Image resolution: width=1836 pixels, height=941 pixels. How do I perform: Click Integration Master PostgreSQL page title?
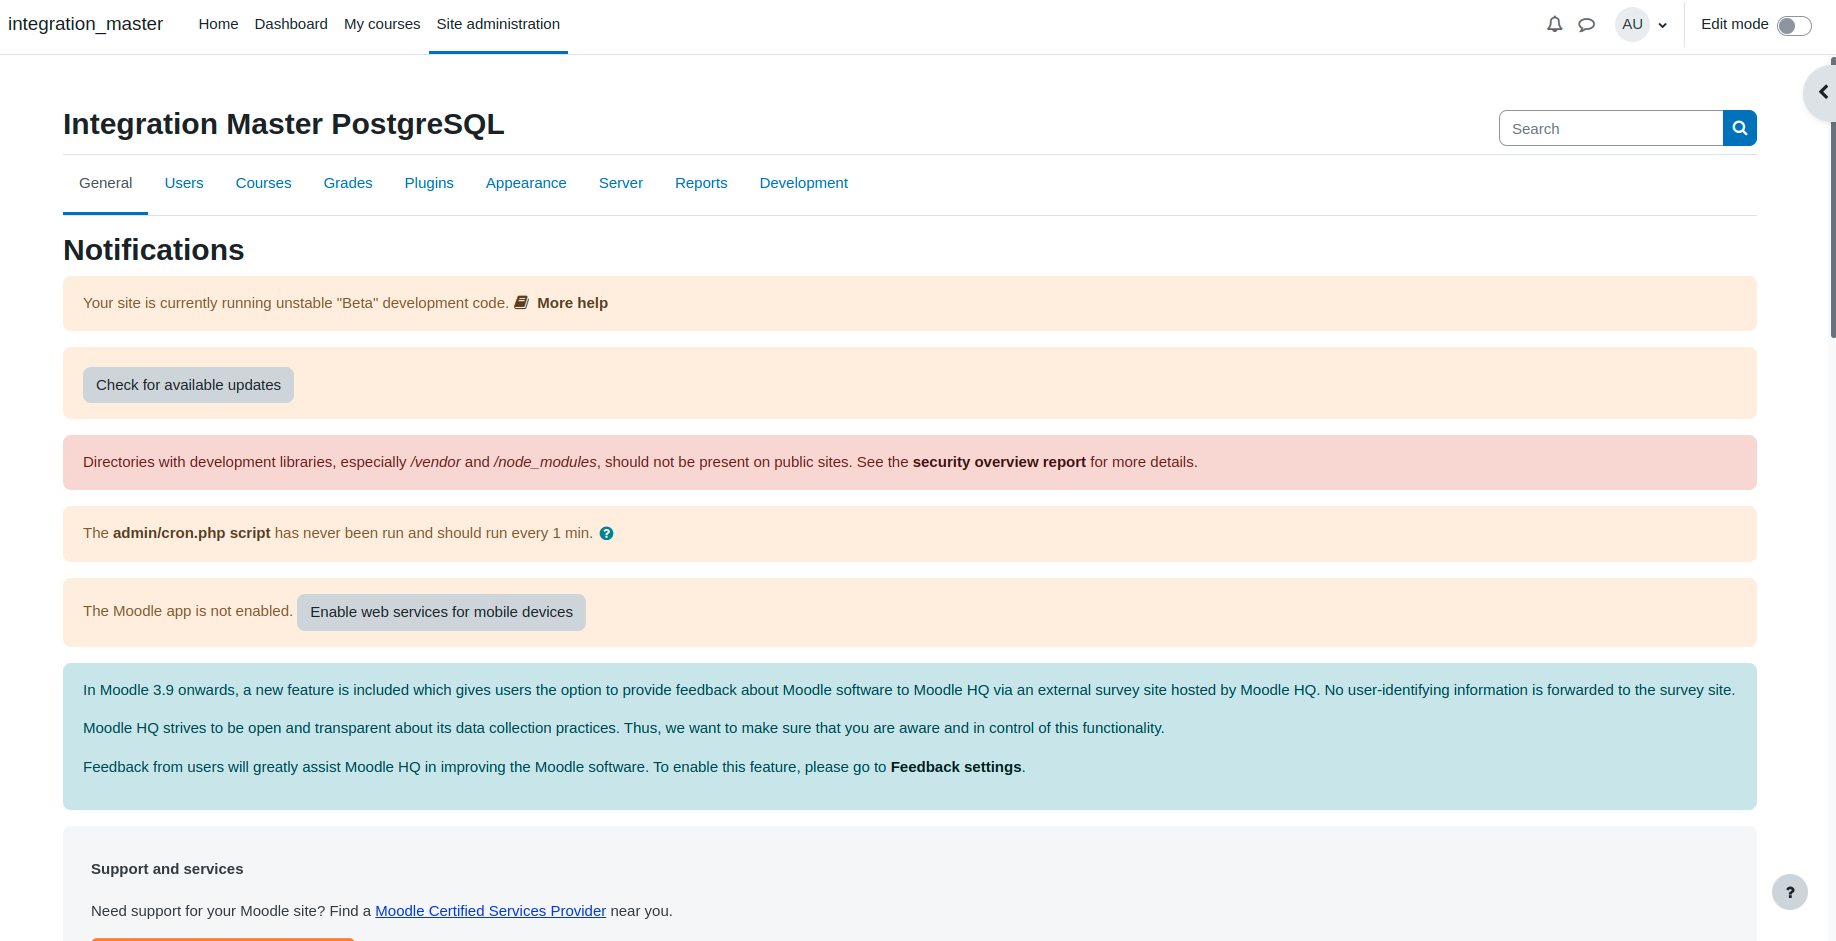tap(284, 124)
